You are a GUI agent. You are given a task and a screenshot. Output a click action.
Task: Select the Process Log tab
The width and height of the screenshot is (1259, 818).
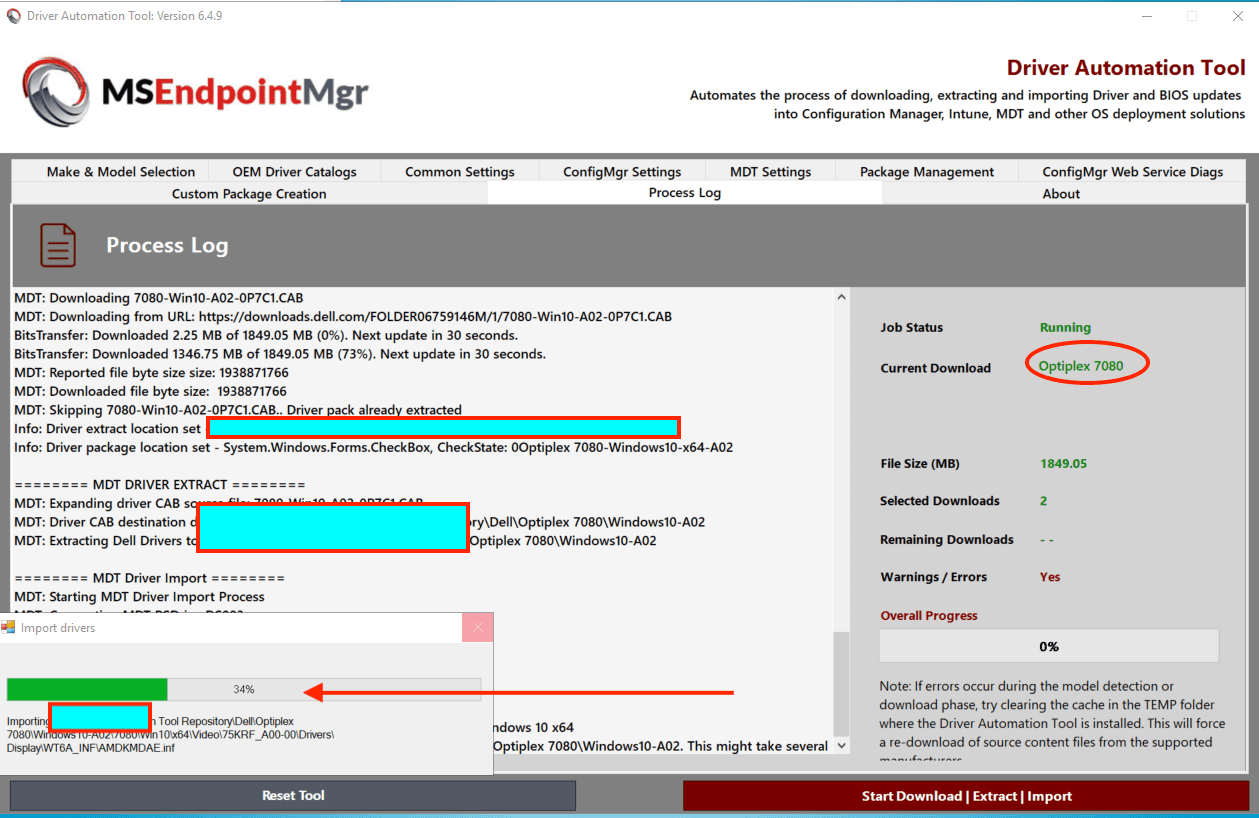tap(685, 193)
